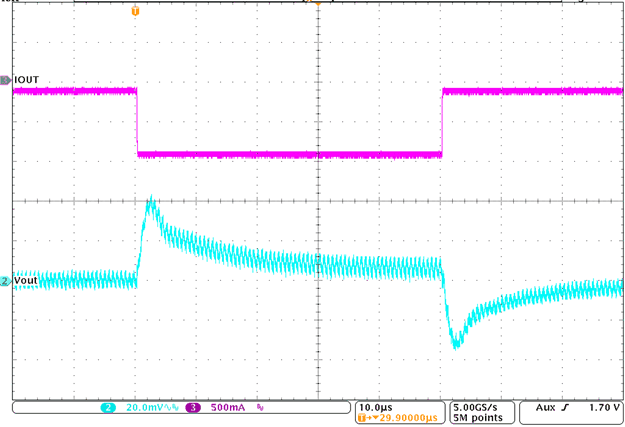
Task: Click the Vout channel 2 ground marker
Action: 5,282
